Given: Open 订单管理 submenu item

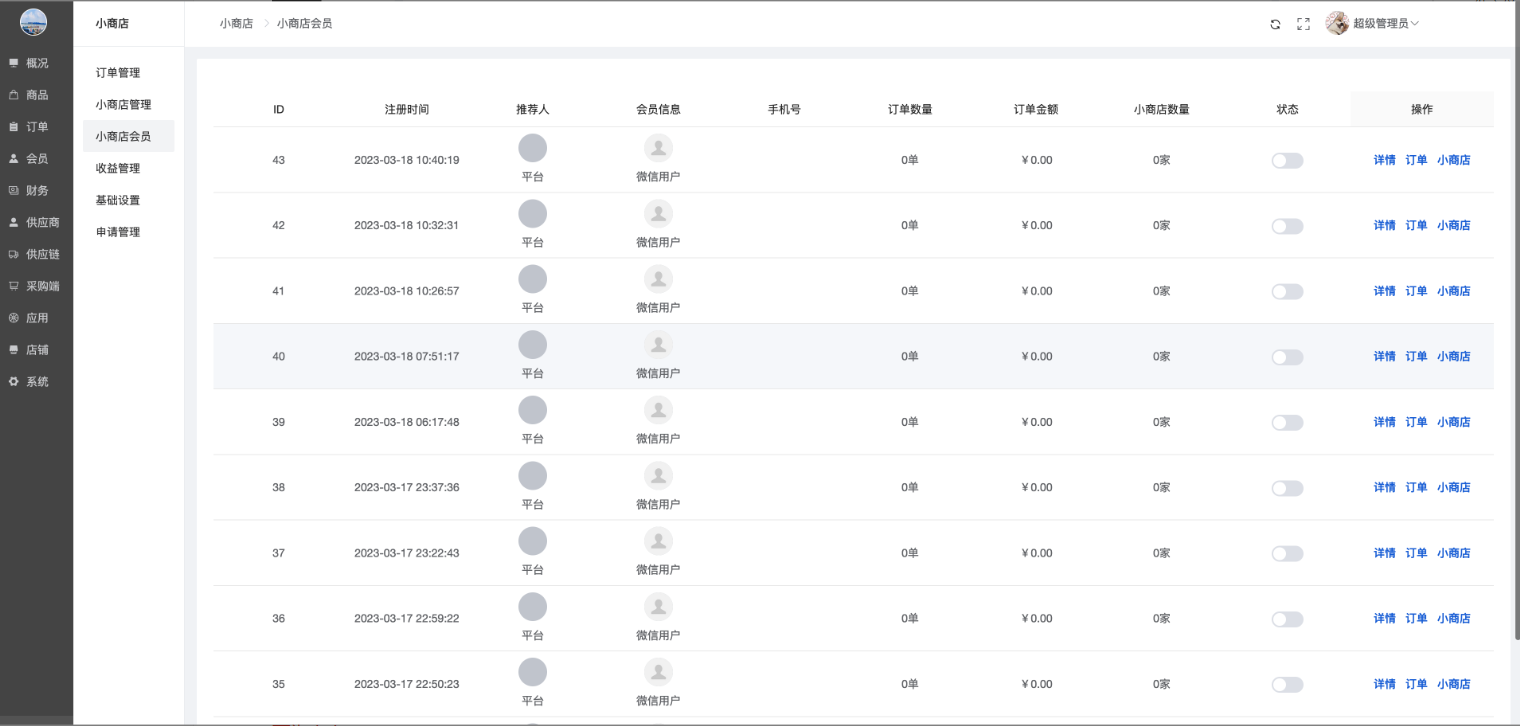Looking at the screenshot, I should (118, 73).
